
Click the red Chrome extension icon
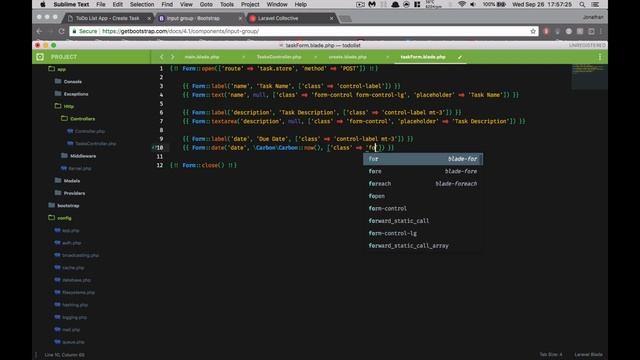[546, 31]
